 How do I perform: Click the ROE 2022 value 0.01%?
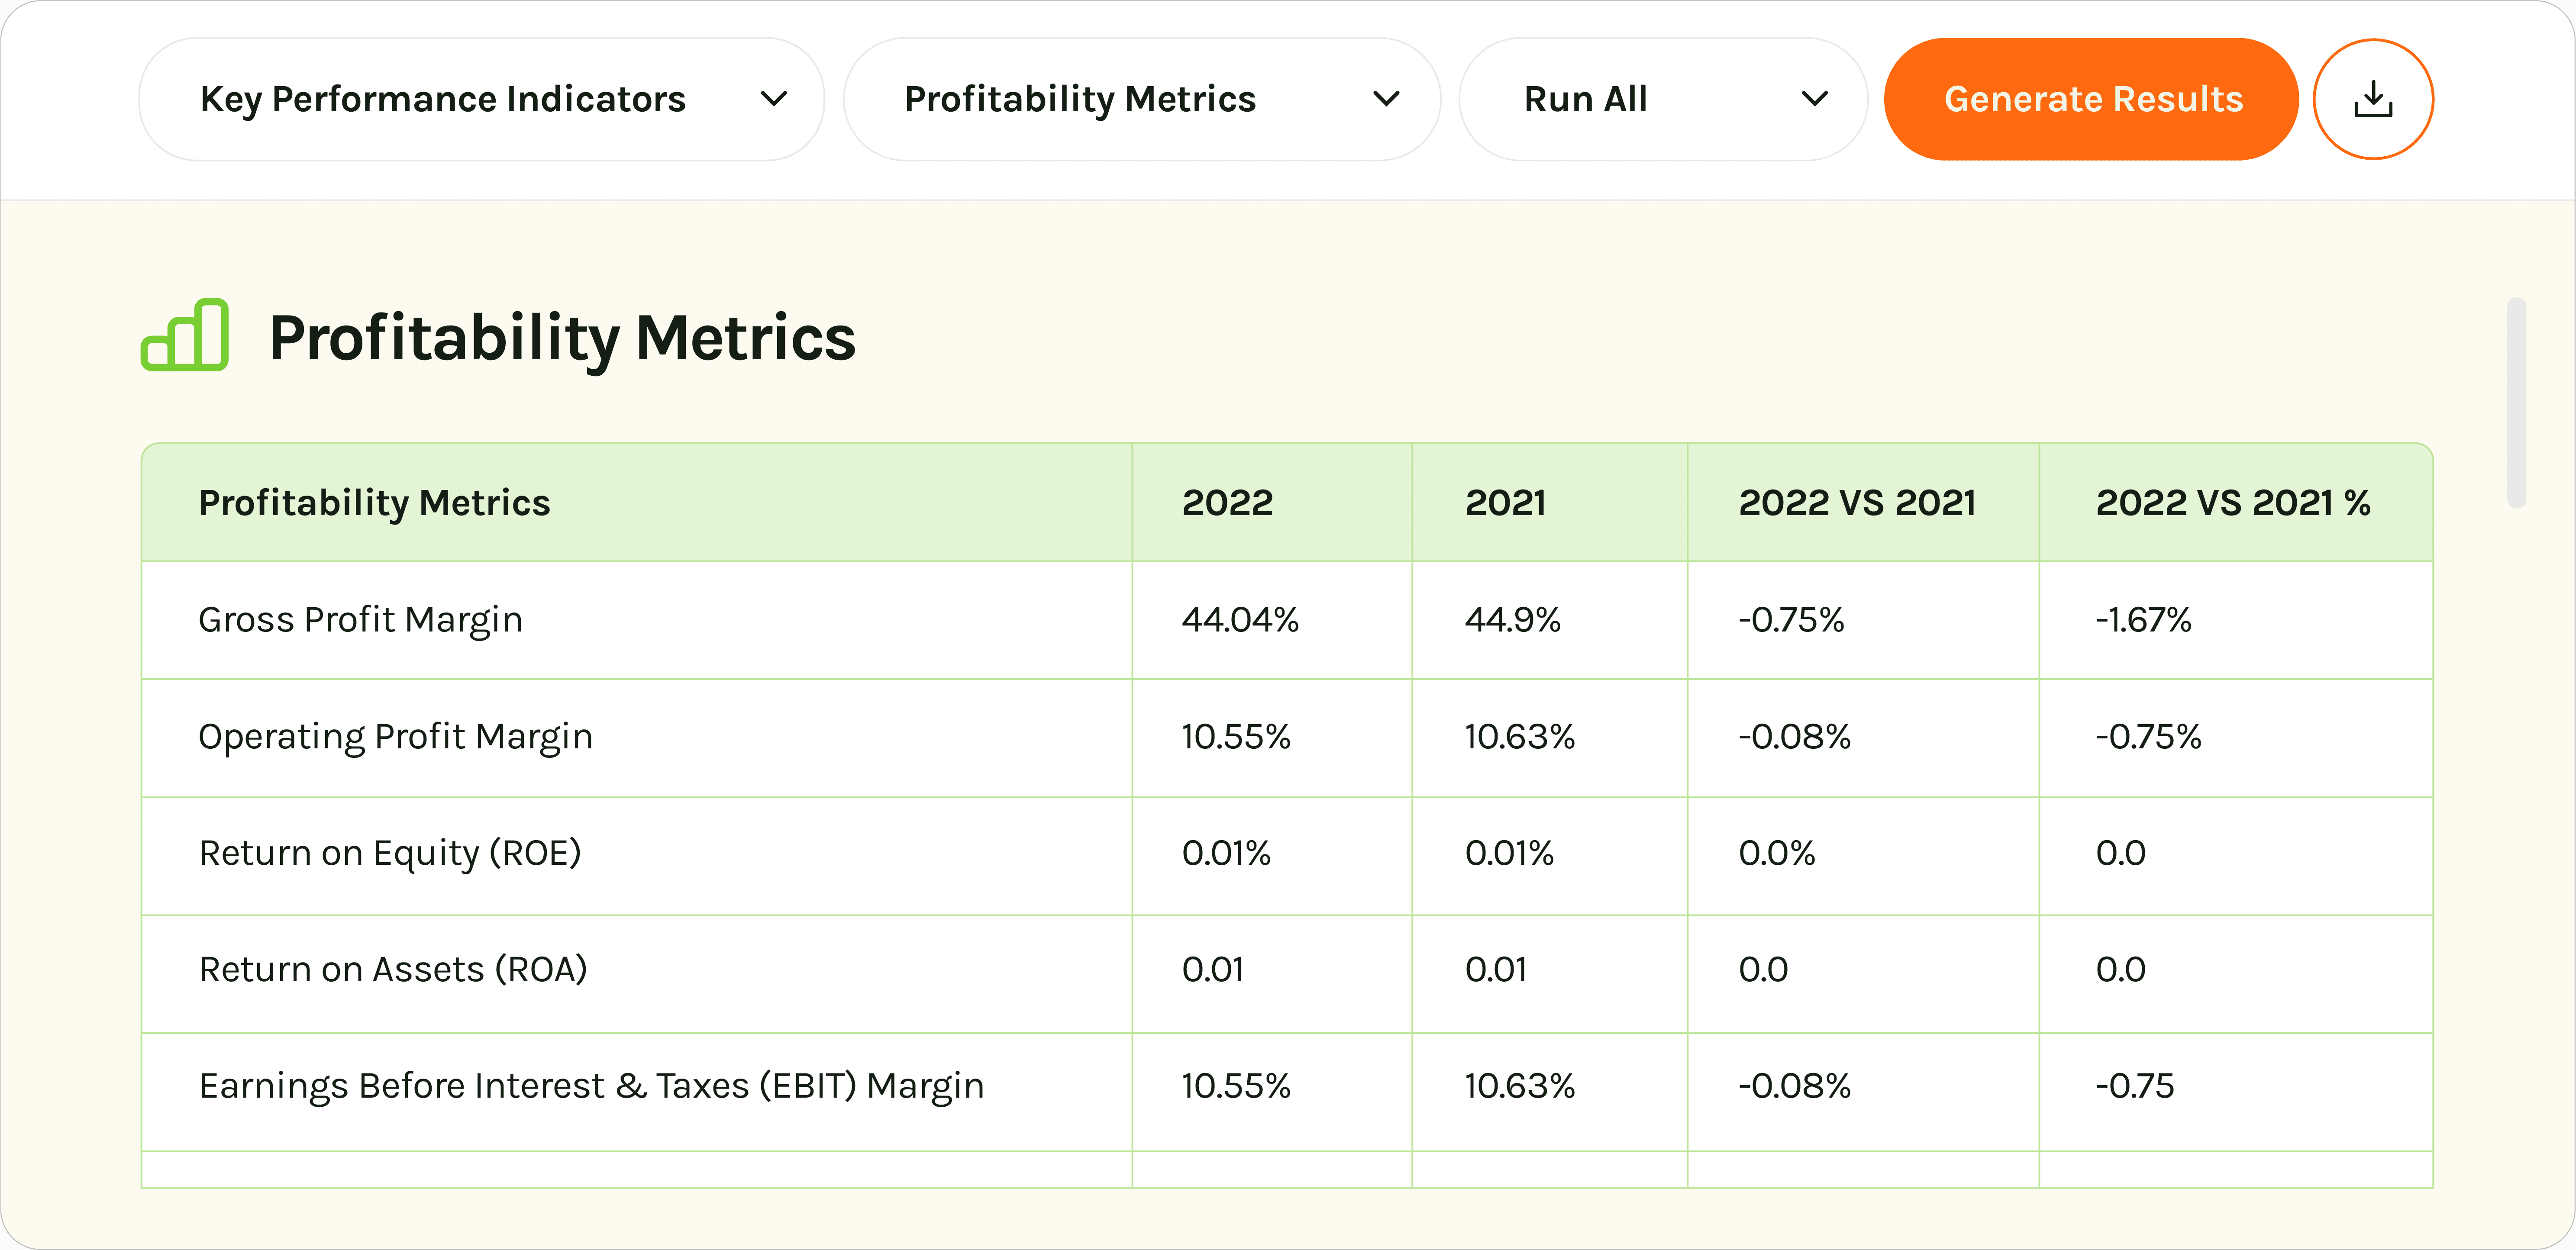1226,853
